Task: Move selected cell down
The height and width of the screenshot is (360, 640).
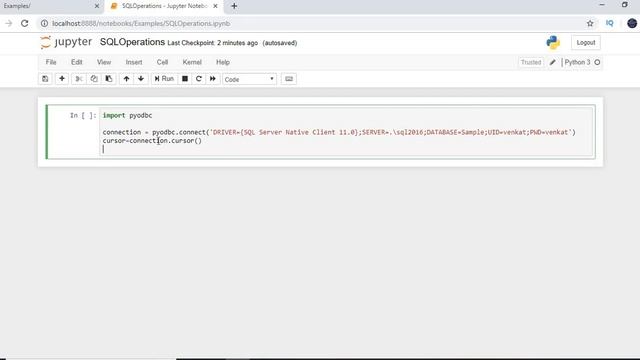Action: click(x=141, y=79)
